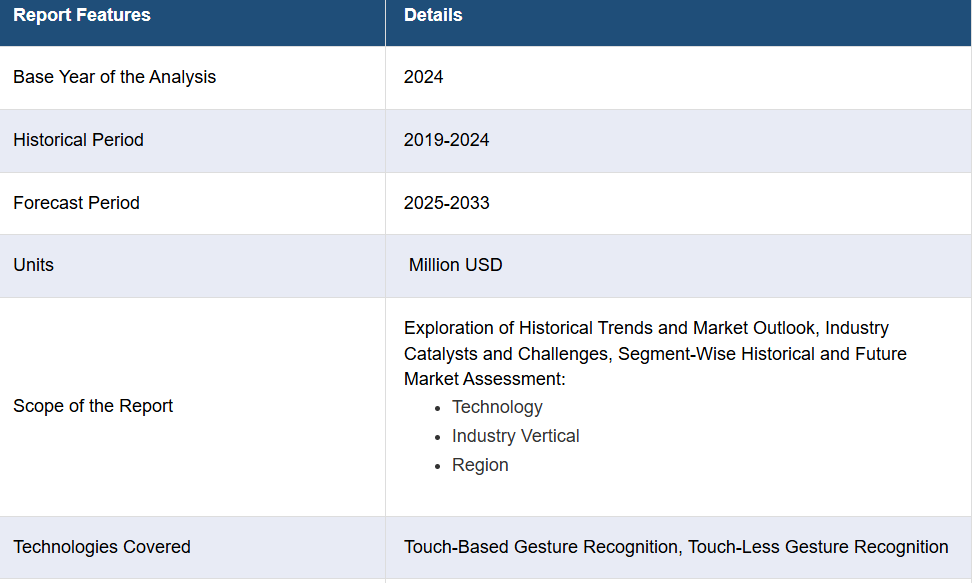Image resolution: width=975 pixels, height=583 pixels.
Task: Select the Units row label
Action: 33,265
